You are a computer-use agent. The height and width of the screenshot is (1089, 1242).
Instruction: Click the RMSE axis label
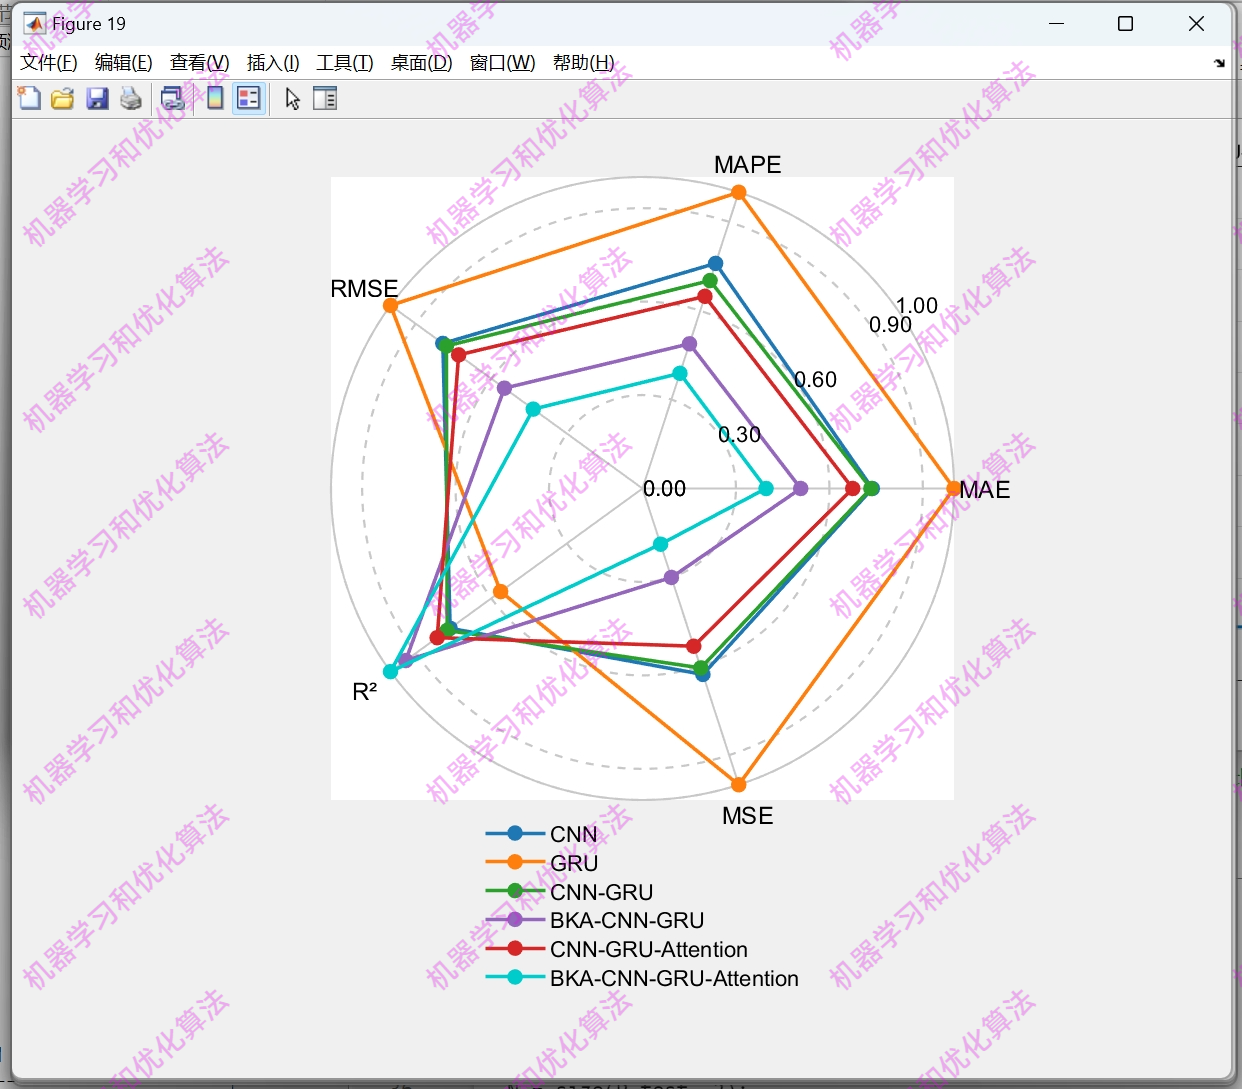coord(364,289)
